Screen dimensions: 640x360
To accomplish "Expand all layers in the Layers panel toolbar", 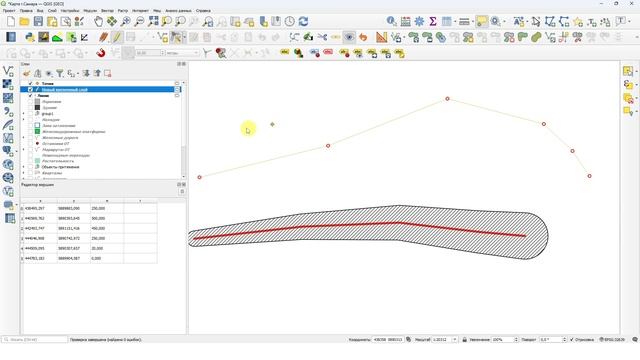I will 86,73.
